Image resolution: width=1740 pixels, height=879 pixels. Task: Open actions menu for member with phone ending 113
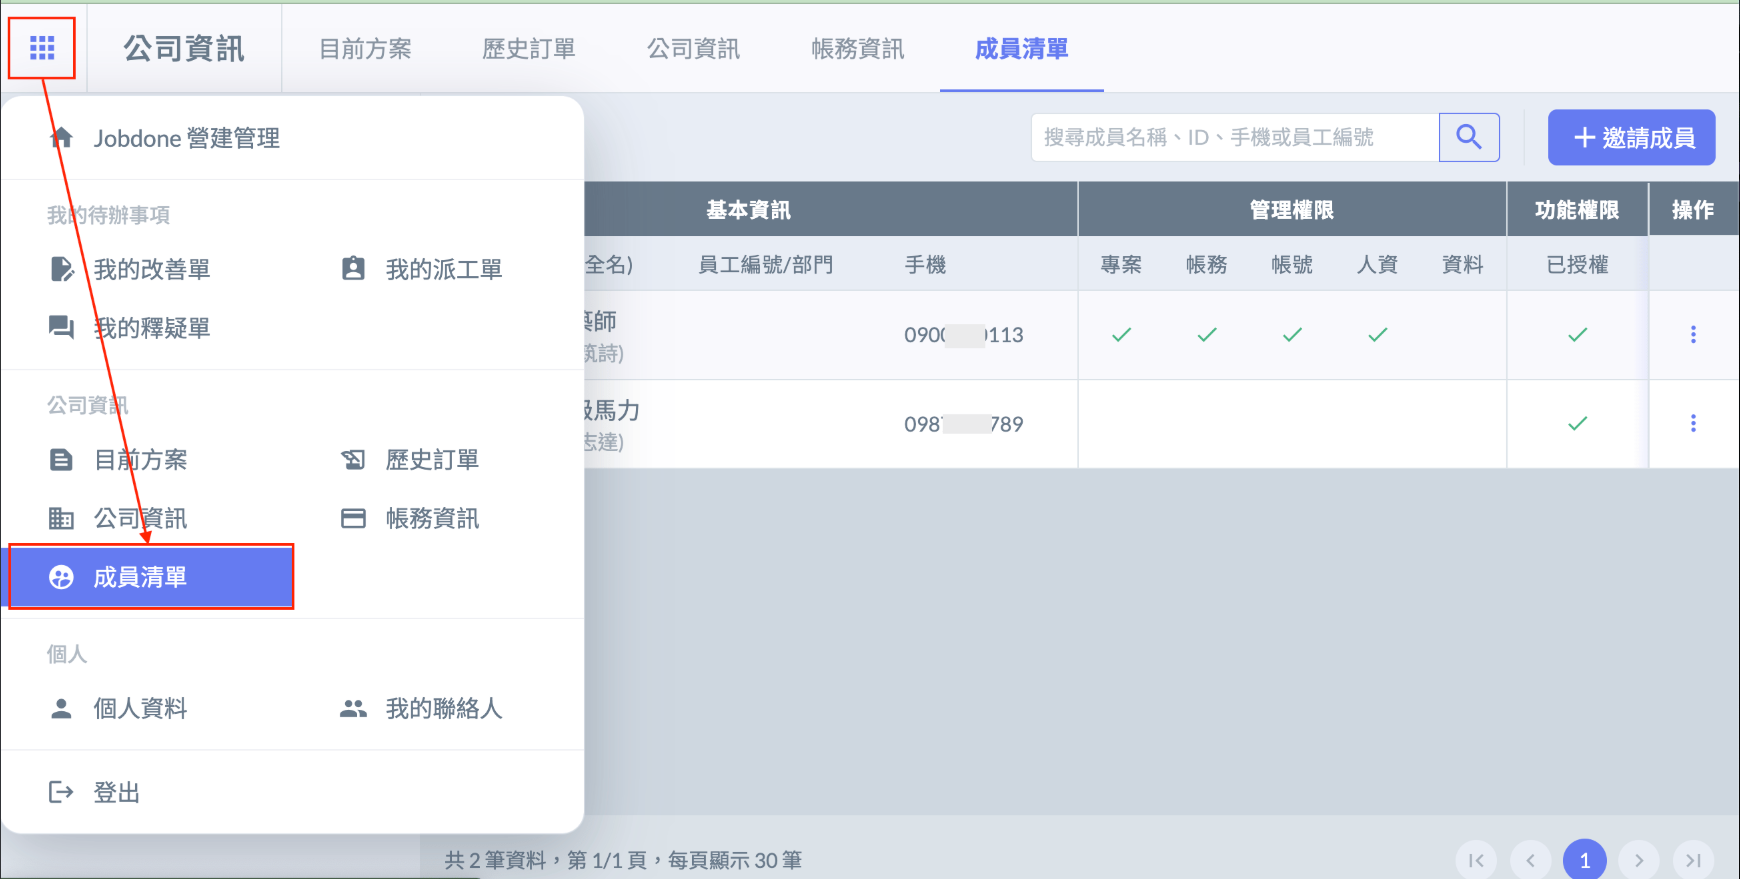(1693, 335)
